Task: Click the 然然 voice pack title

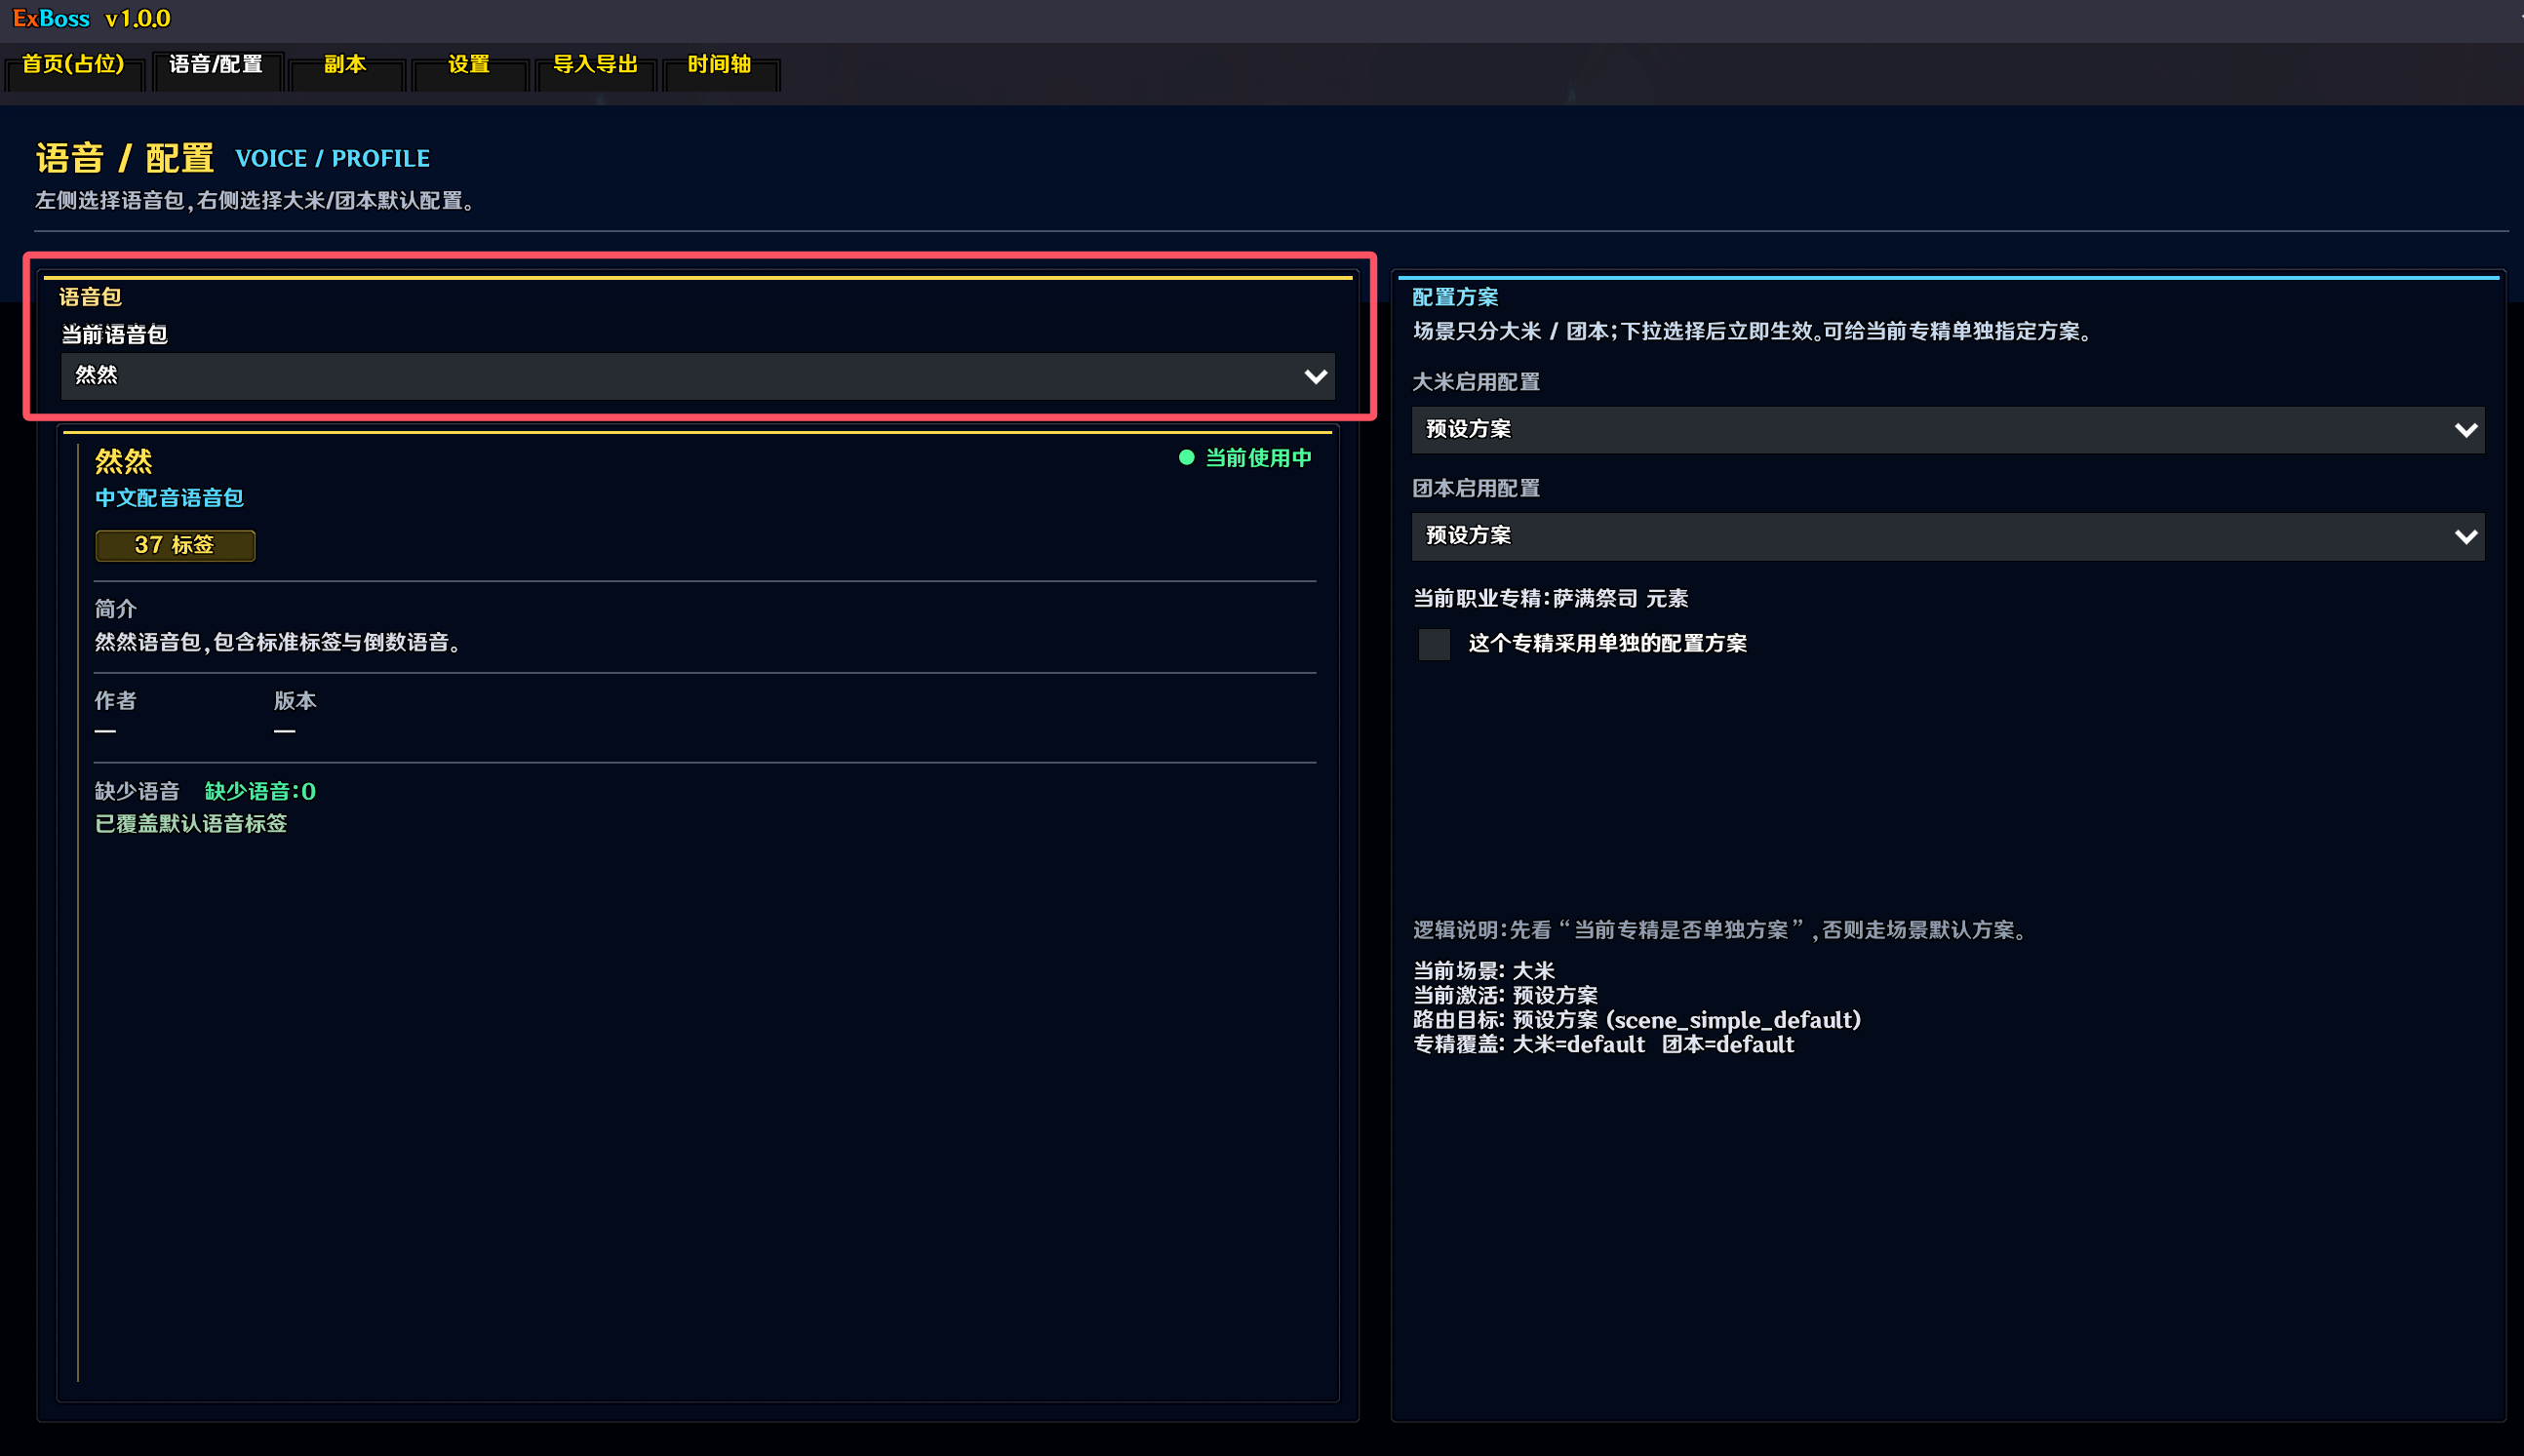Action: click(124, 461)
